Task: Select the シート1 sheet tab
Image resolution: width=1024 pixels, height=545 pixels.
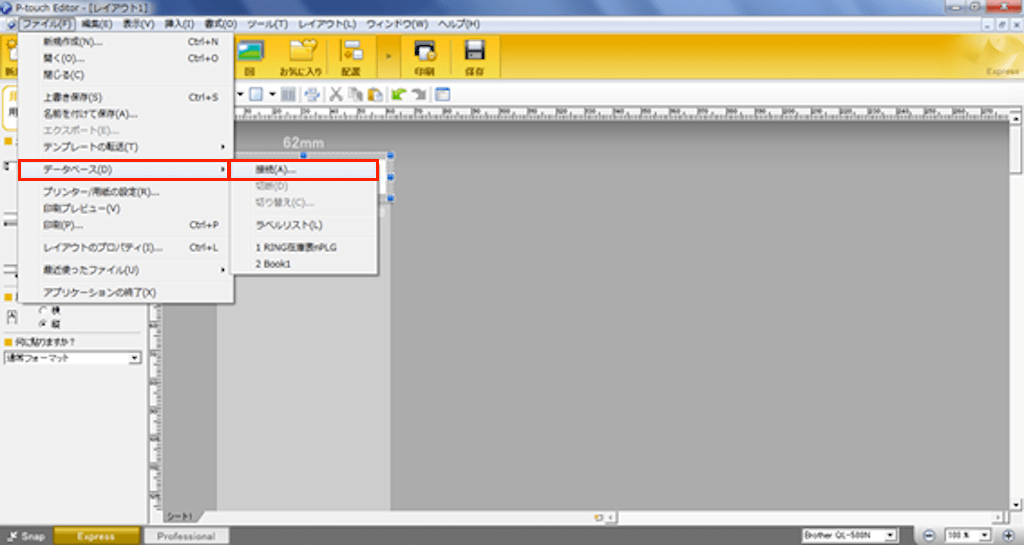Action: [x=180, y=516]
